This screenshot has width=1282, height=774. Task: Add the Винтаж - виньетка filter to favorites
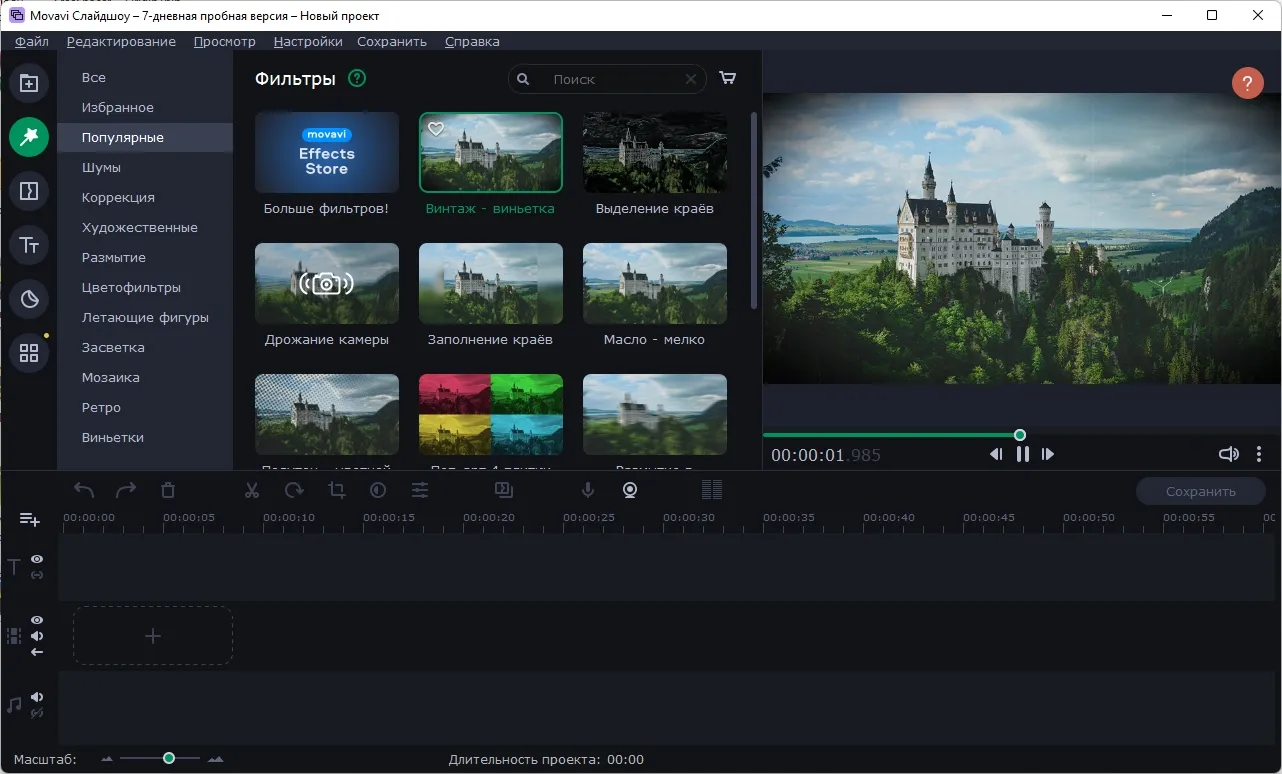tap(435, 129)
